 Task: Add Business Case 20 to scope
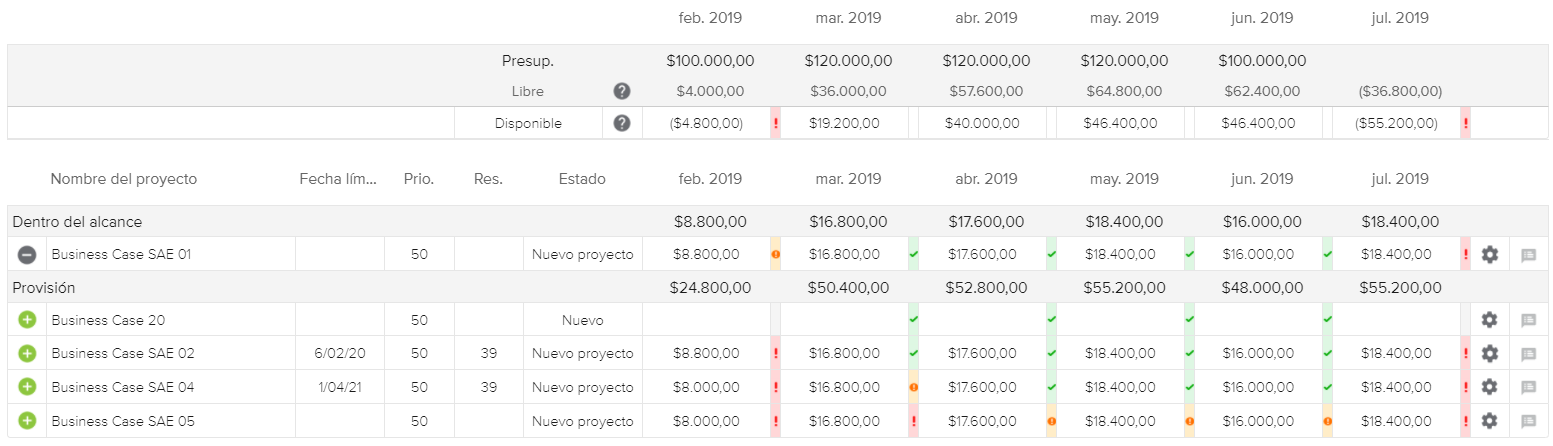[27, 320]
